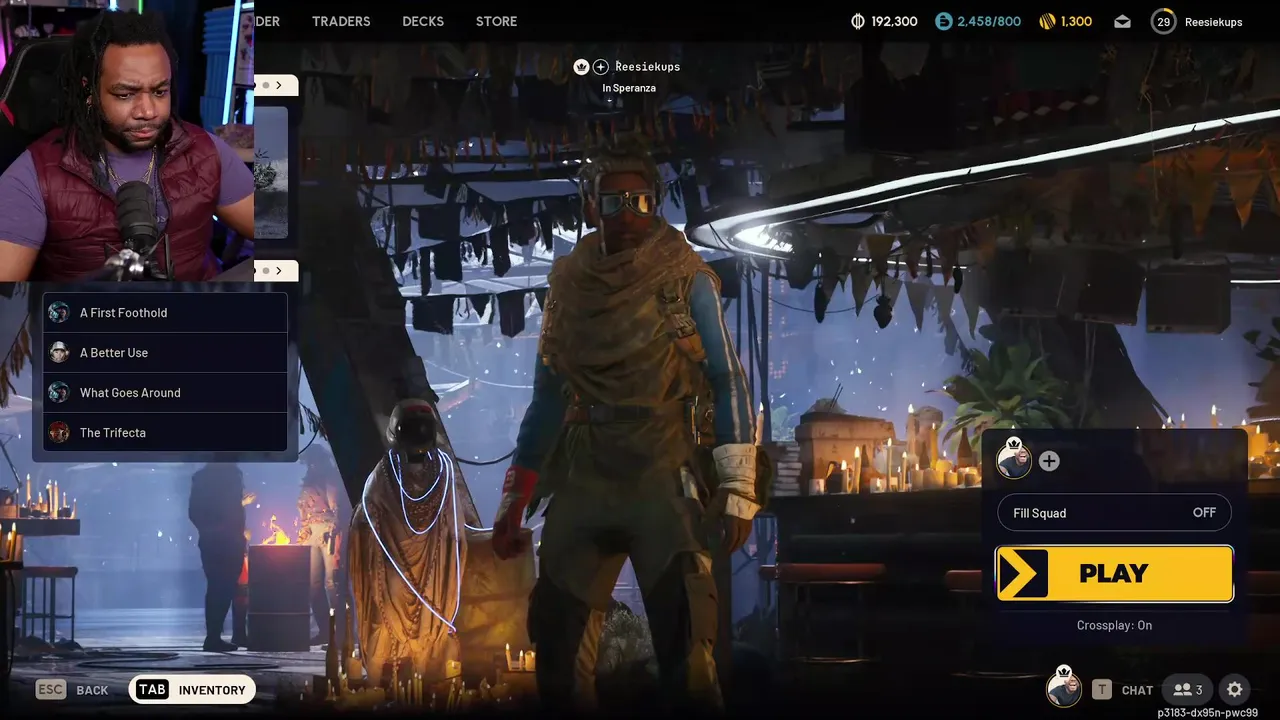Click squad leader avatar in the play panel
1280x720 pixels.
tap(1014, 460)
